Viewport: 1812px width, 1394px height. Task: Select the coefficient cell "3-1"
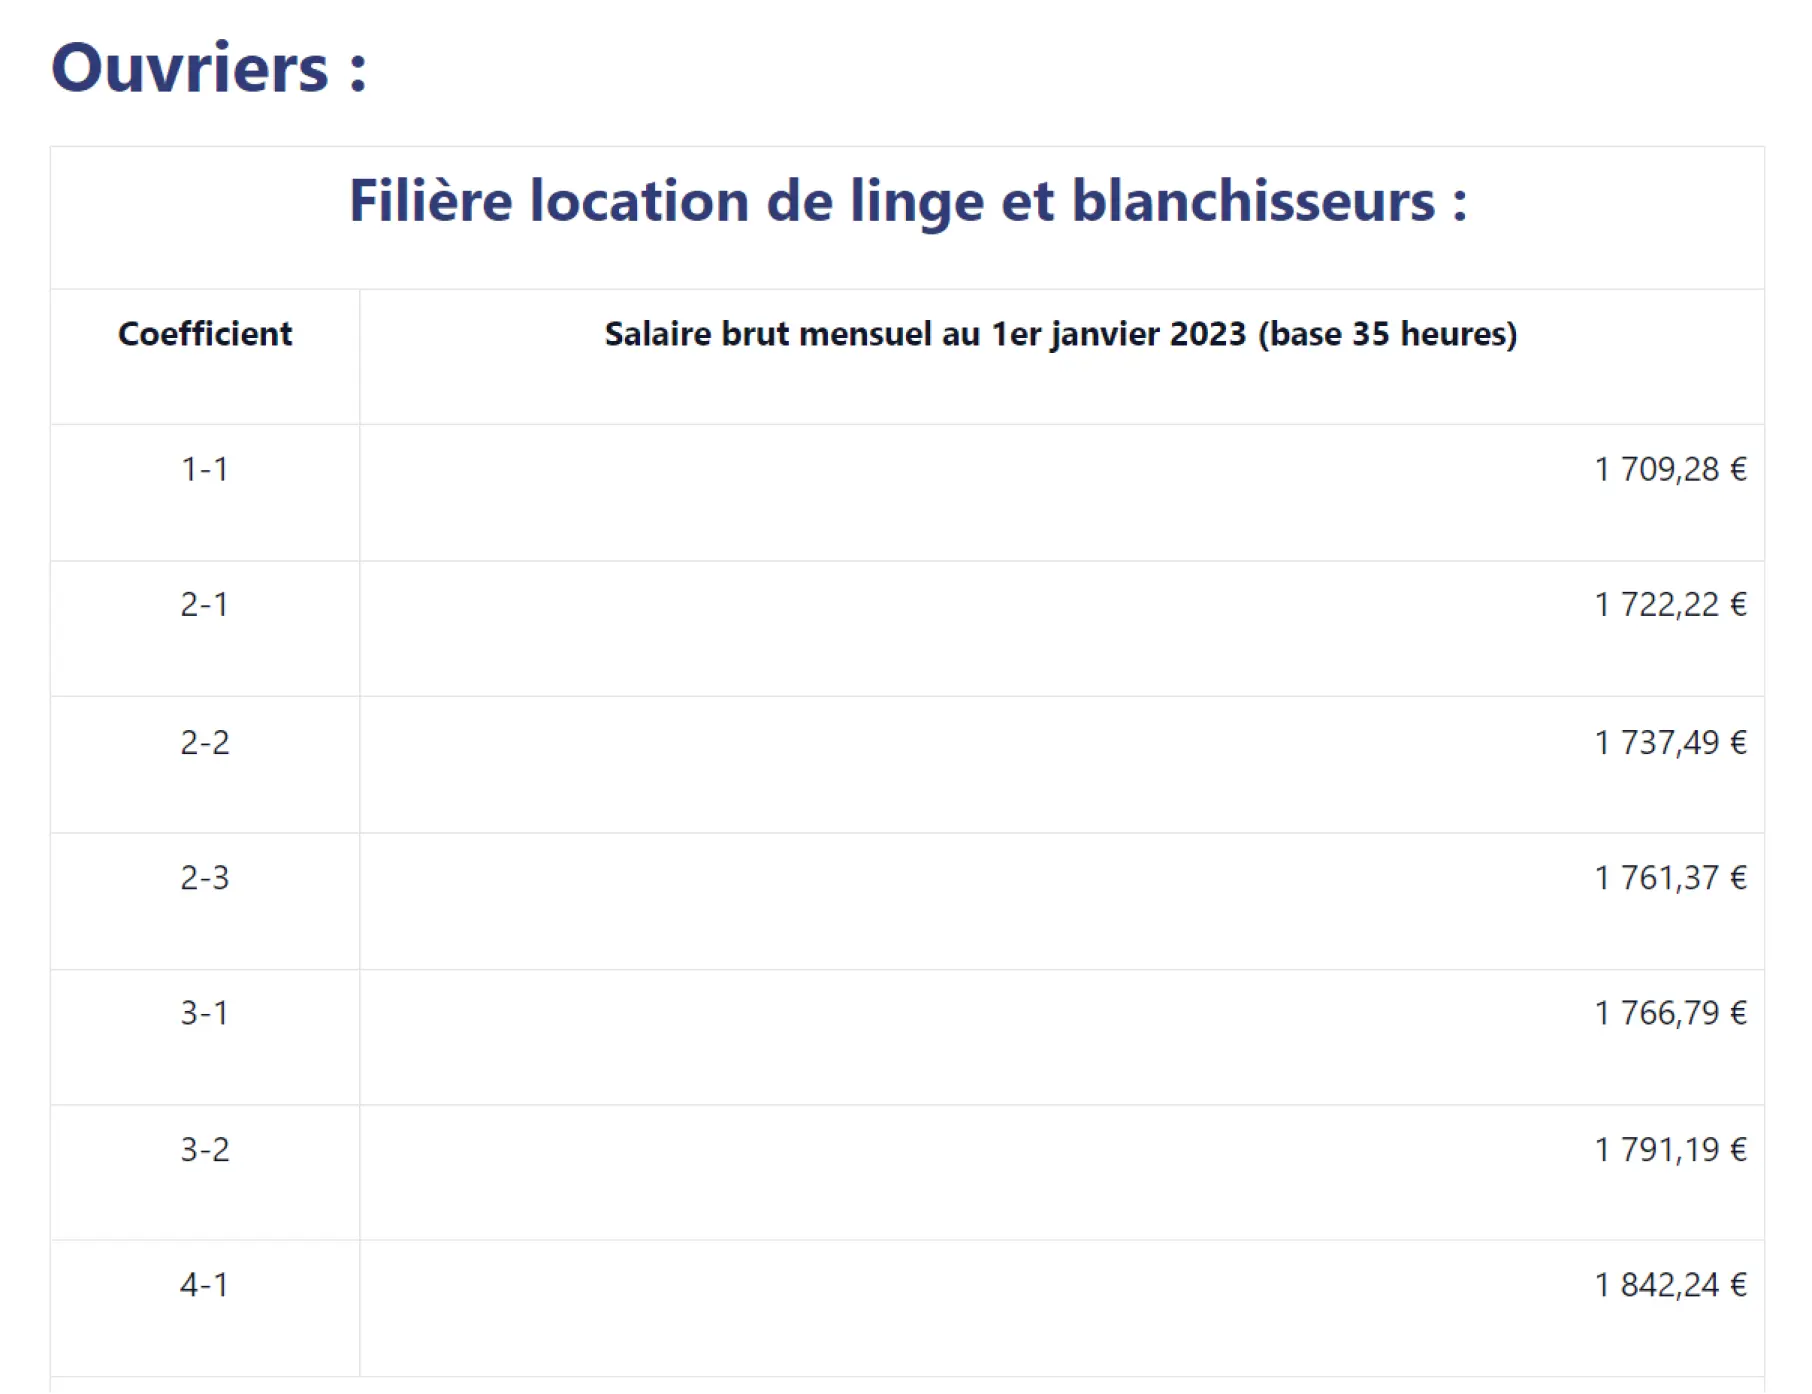(205, 1013)
